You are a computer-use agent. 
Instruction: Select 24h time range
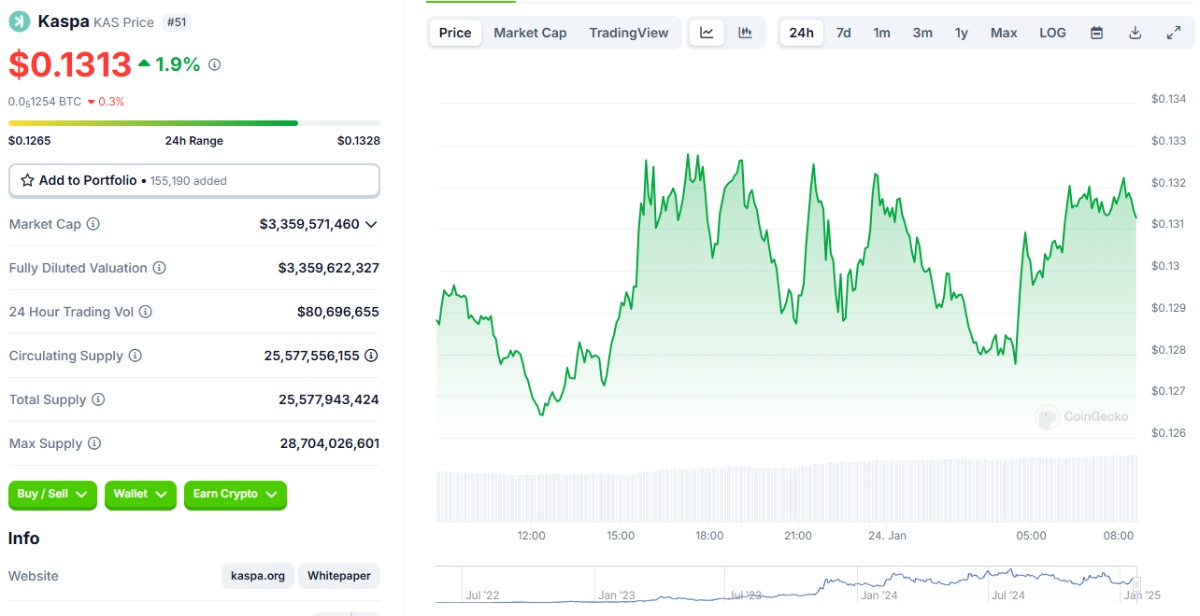coord(802,33)
